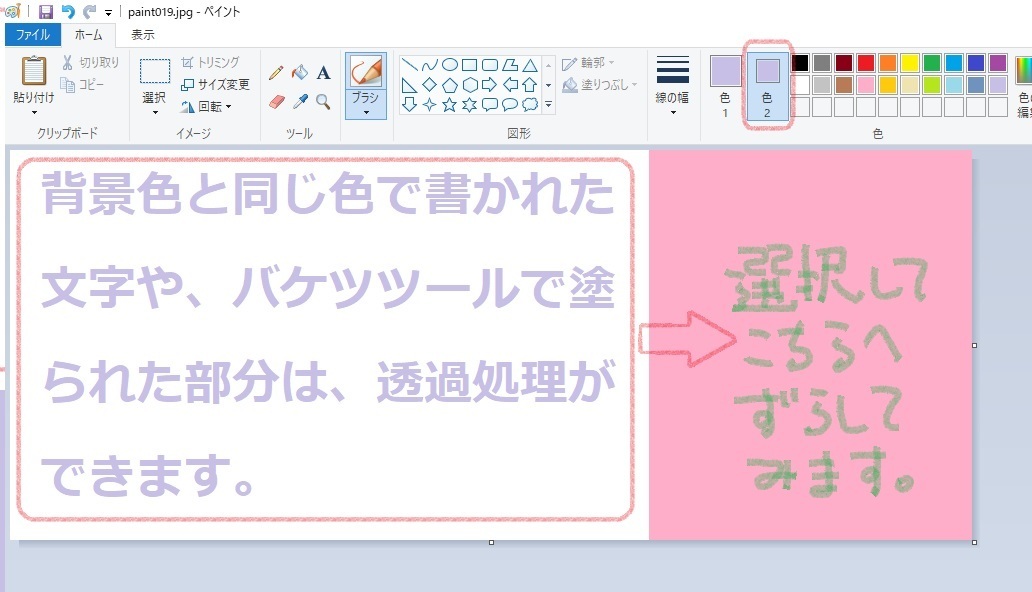Choose the five-point star shape
1032x592 pixels.
pyautogui.click(x=449, y=104)
